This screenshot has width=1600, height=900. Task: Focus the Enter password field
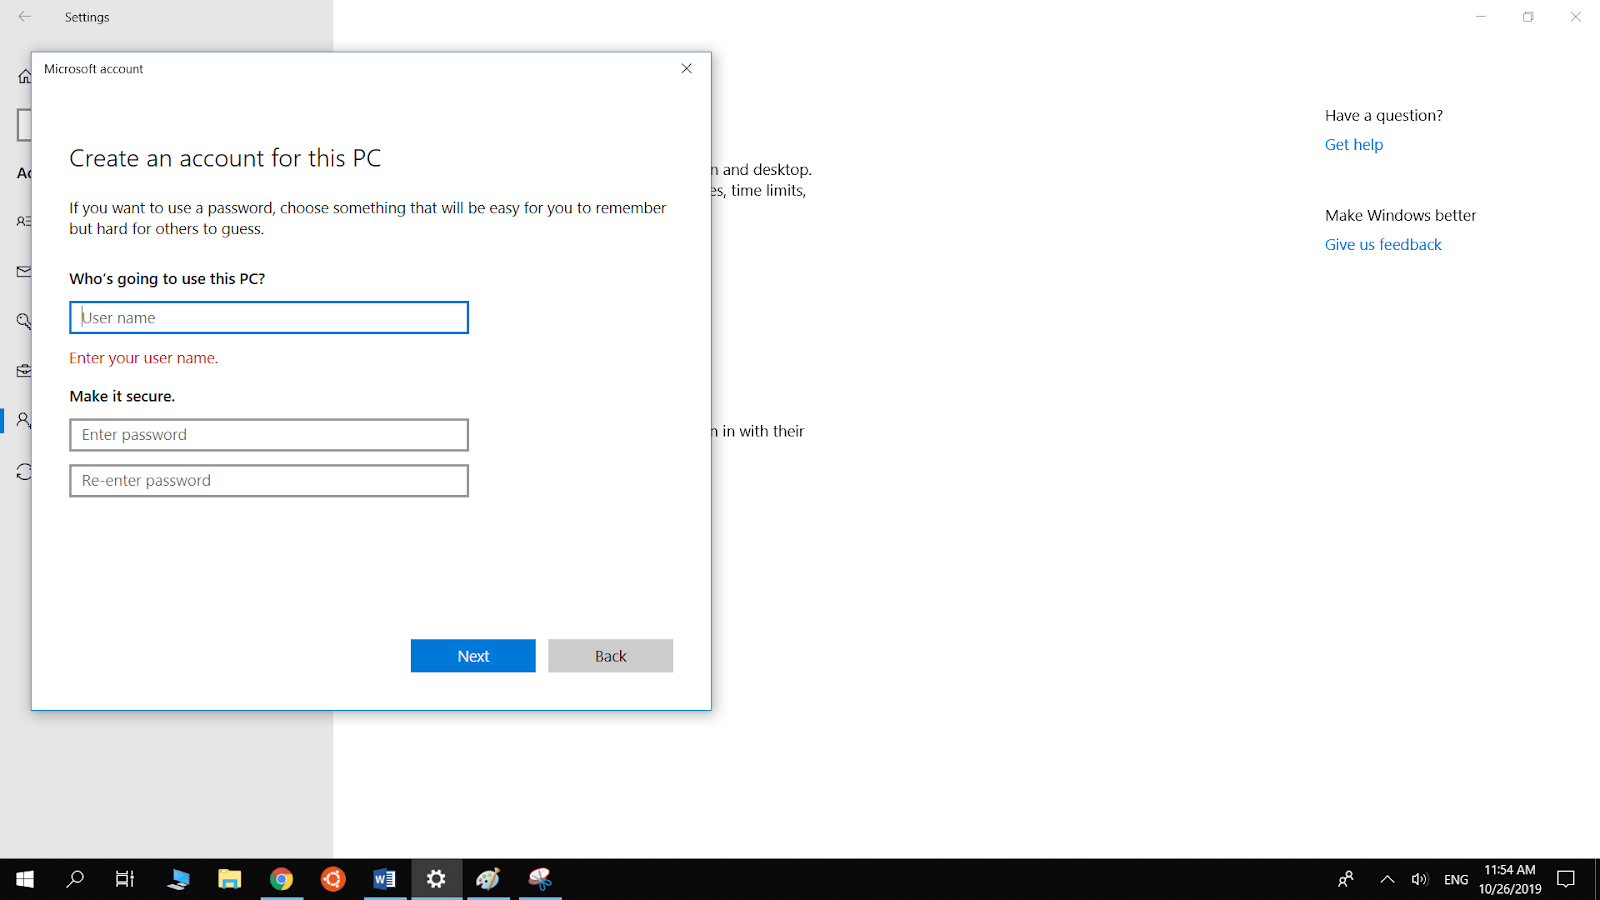[x=269, y=435]
